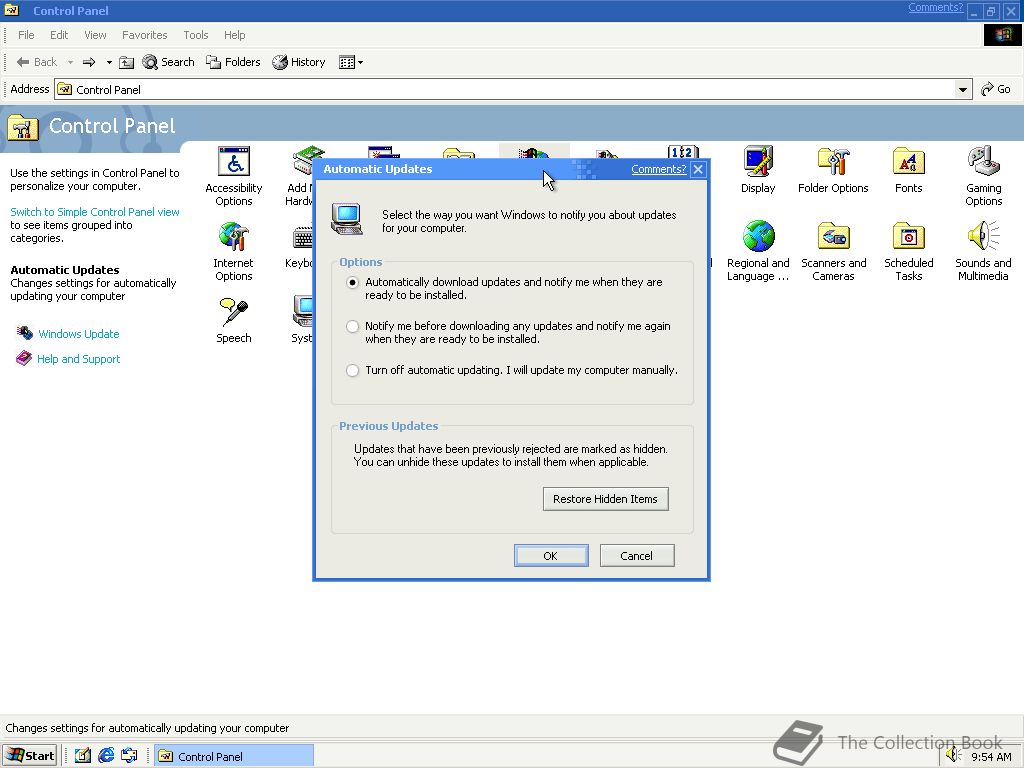This screenshot has height=768, width=1024.
Task: Close the Automatic Updates dialog
Action: click(698, 170)
